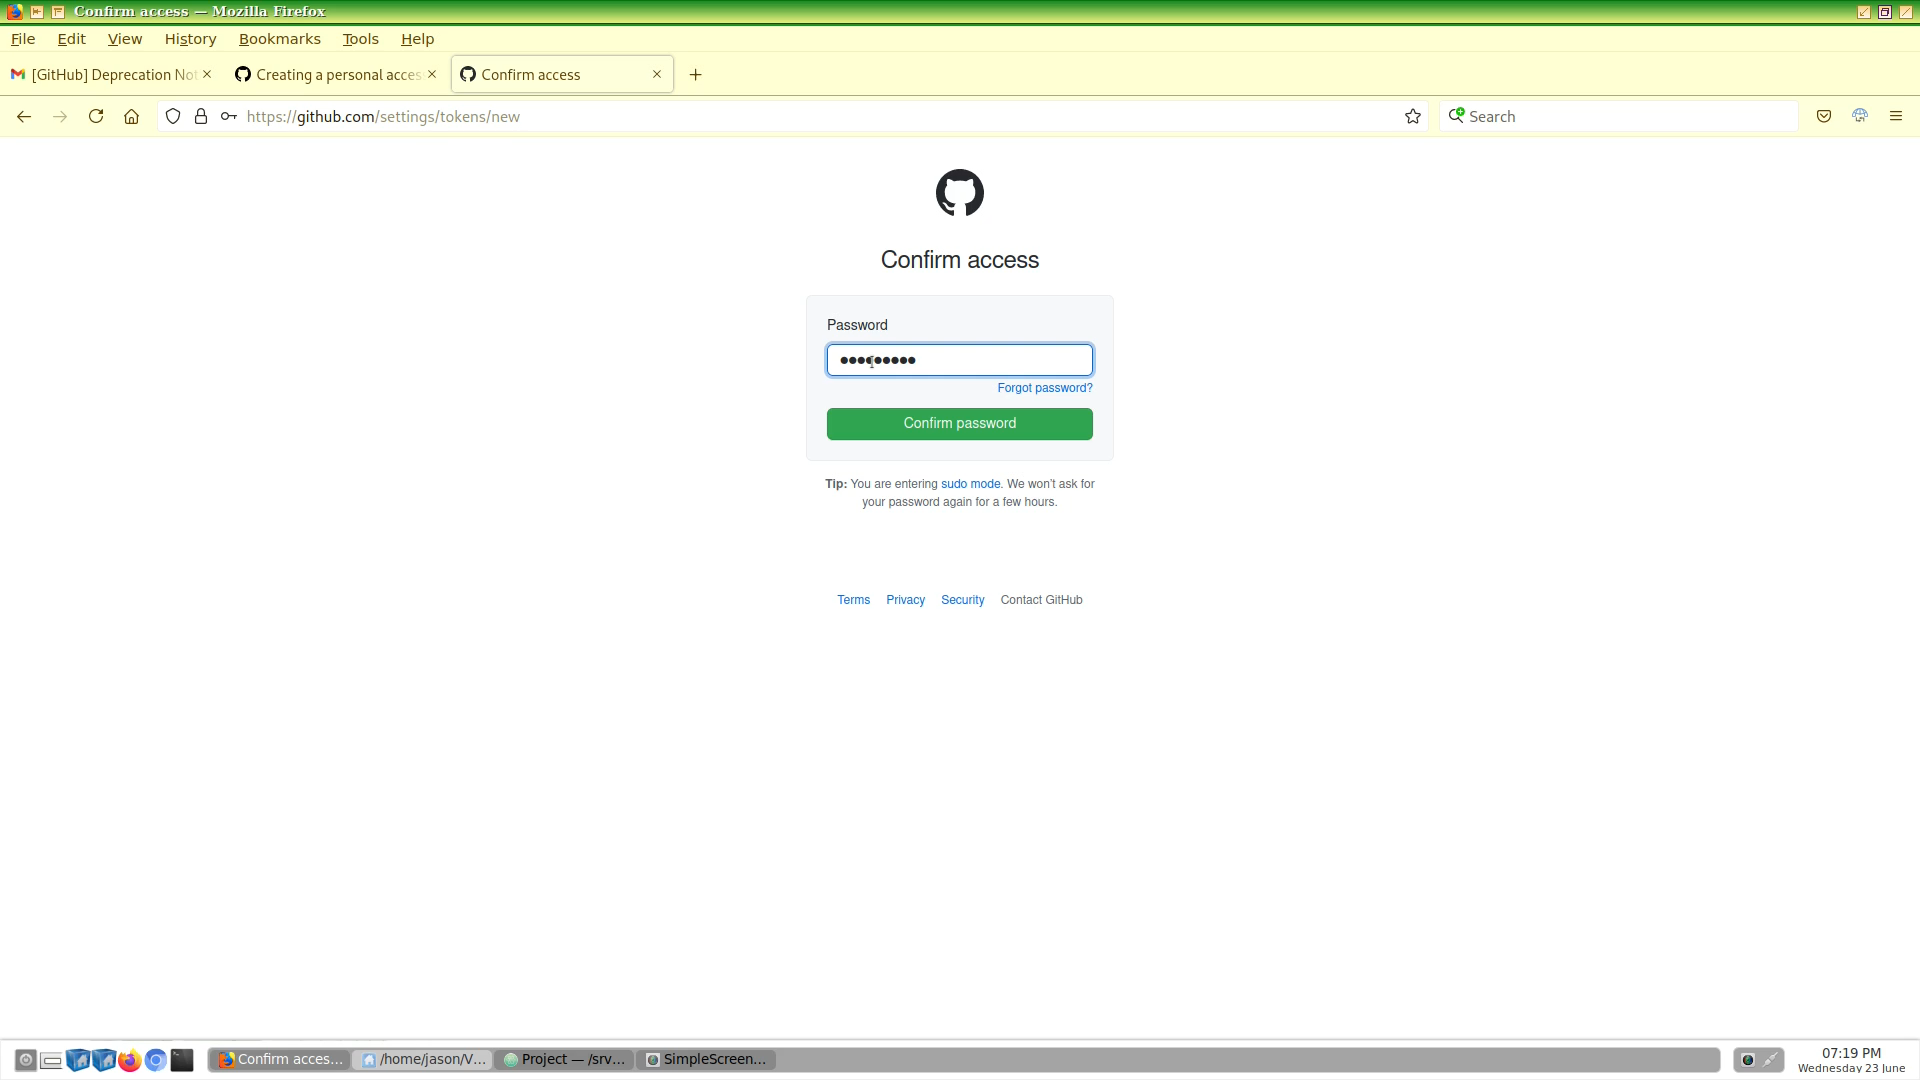Viewport: 1920px width, 1080px height.
Task: Click the network plug tray icon
Action: (1771, 1060)
